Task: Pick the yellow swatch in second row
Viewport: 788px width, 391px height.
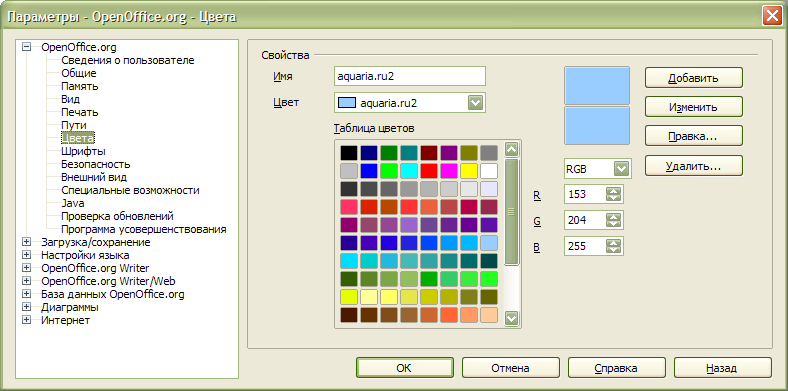Action: [x=469, y=171]
